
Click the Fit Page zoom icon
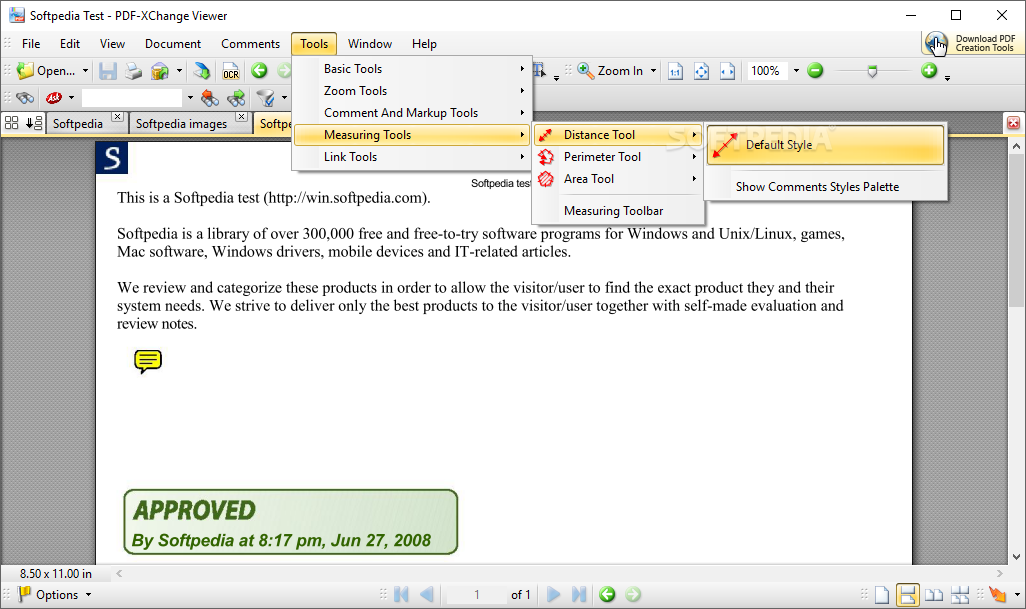701,71
